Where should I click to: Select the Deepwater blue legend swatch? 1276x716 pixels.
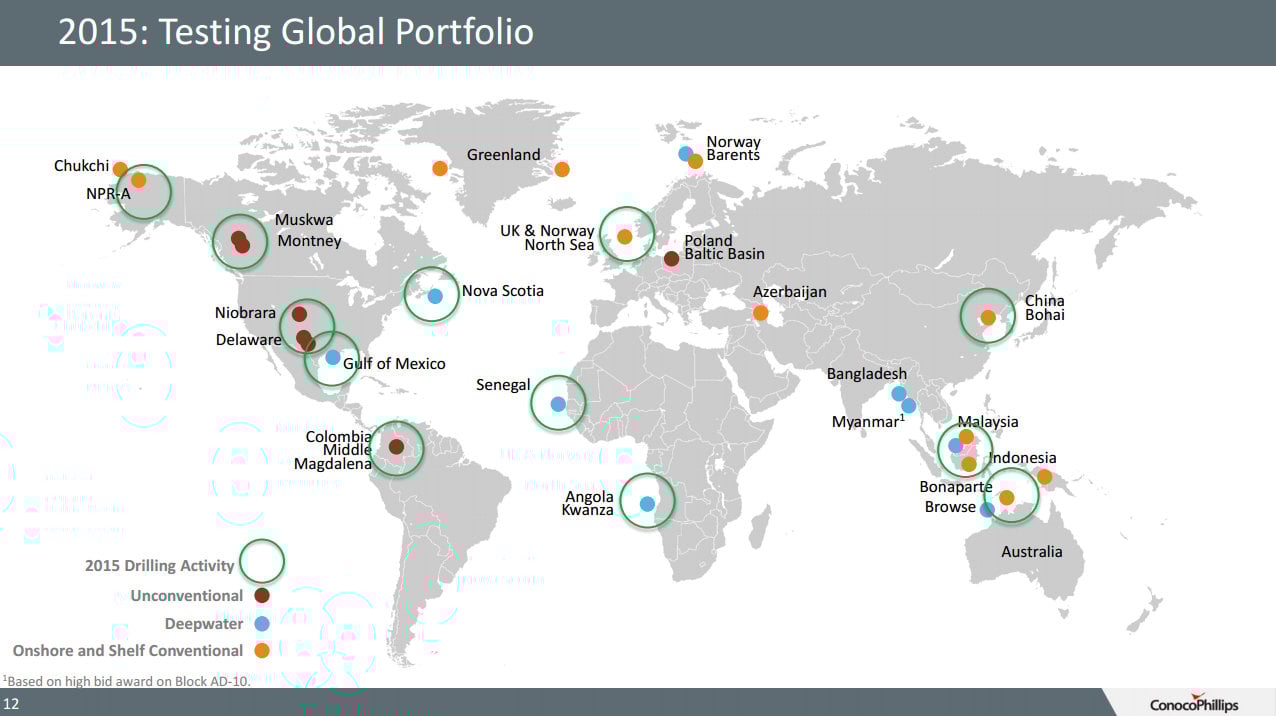(x=262, y=623)
